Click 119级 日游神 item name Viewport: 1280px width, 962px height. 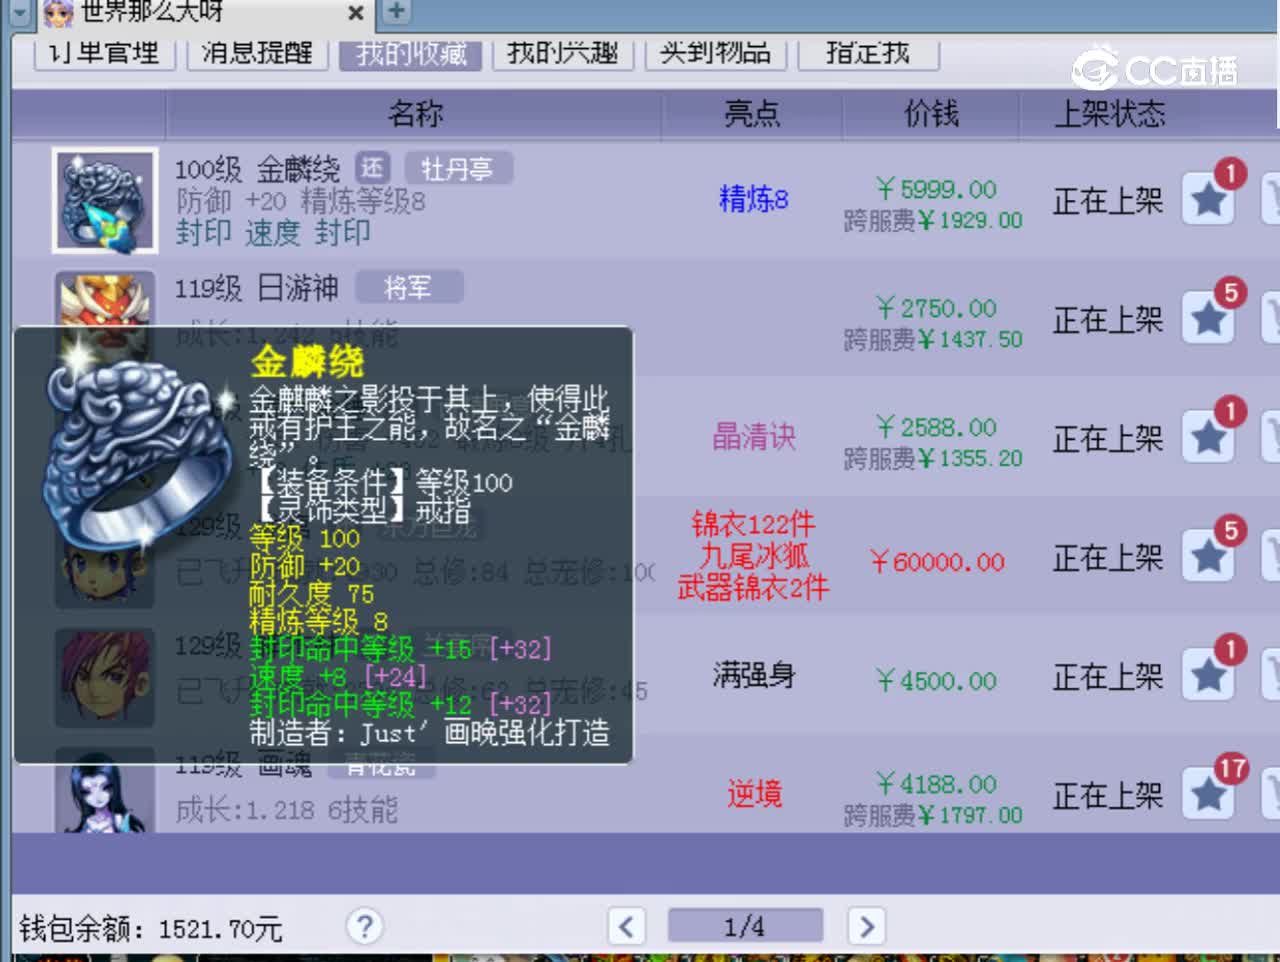(257, 288)
